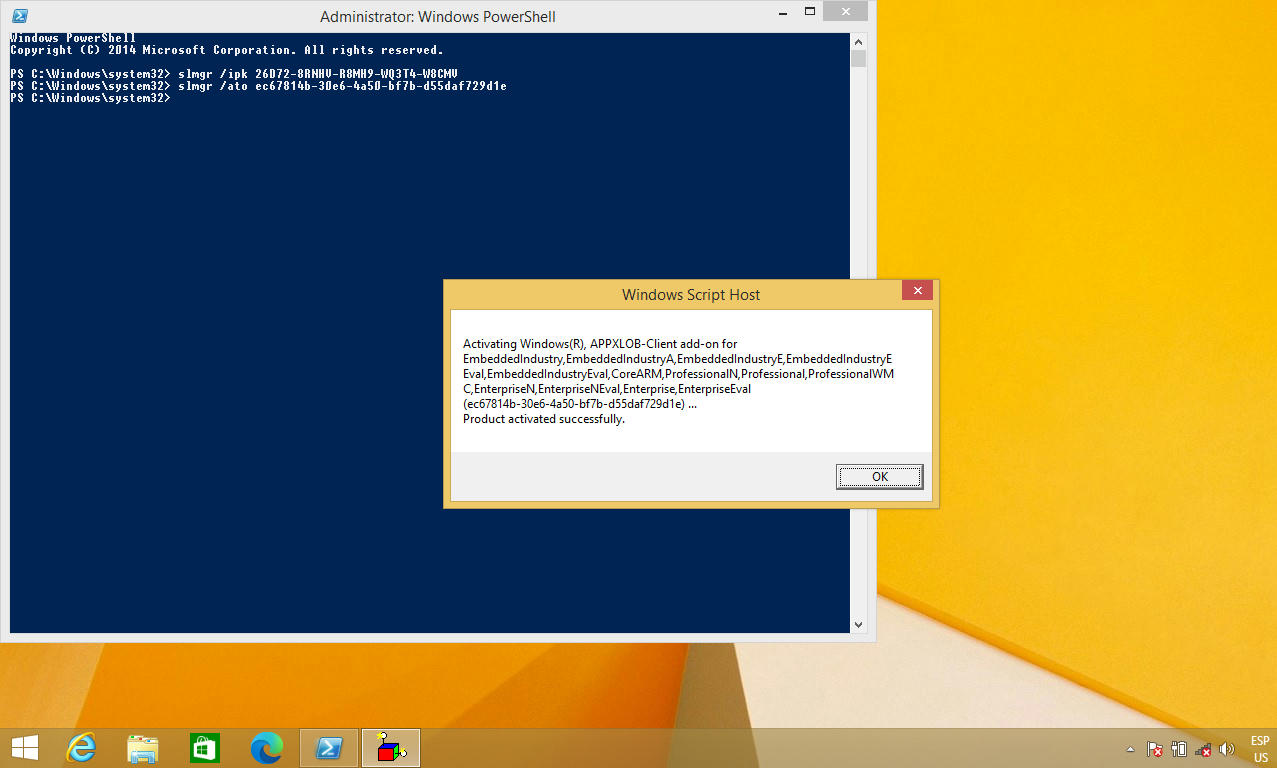Click the Copyright Microsoft Corporation line

tap(227, 50)
